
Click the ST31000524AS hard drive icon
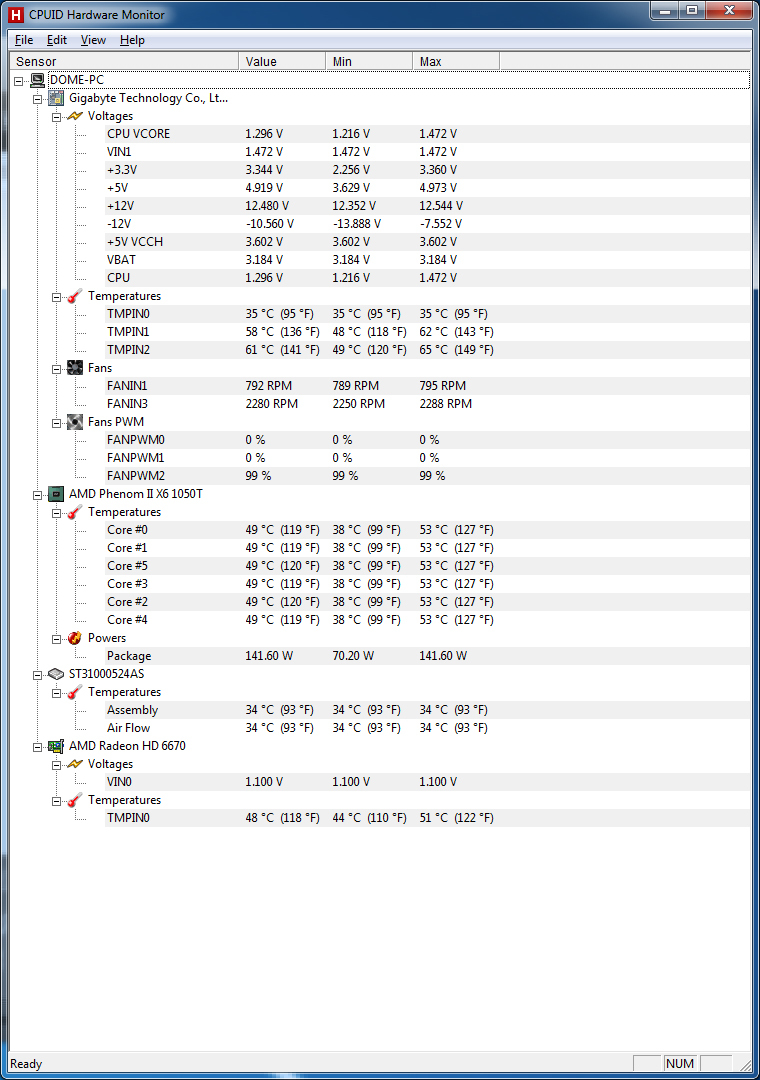[57, 674]
